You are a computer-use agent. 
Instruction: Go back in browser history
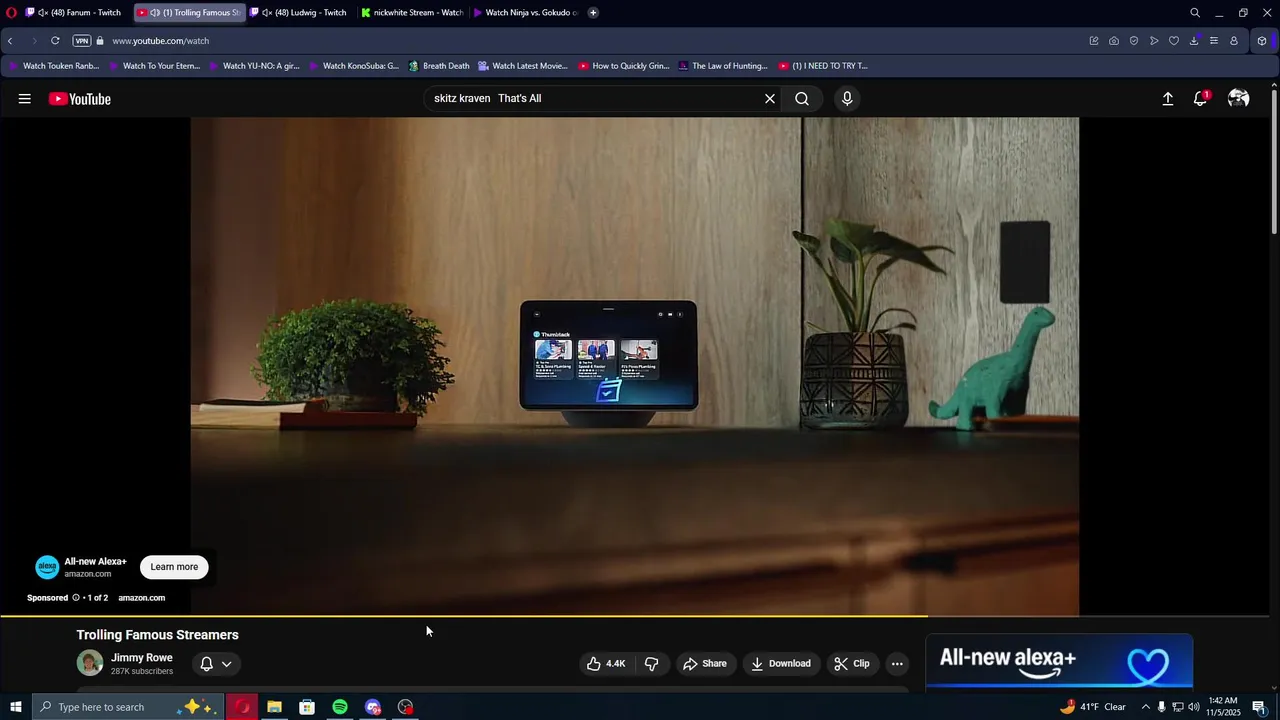(x=10, y=41)
